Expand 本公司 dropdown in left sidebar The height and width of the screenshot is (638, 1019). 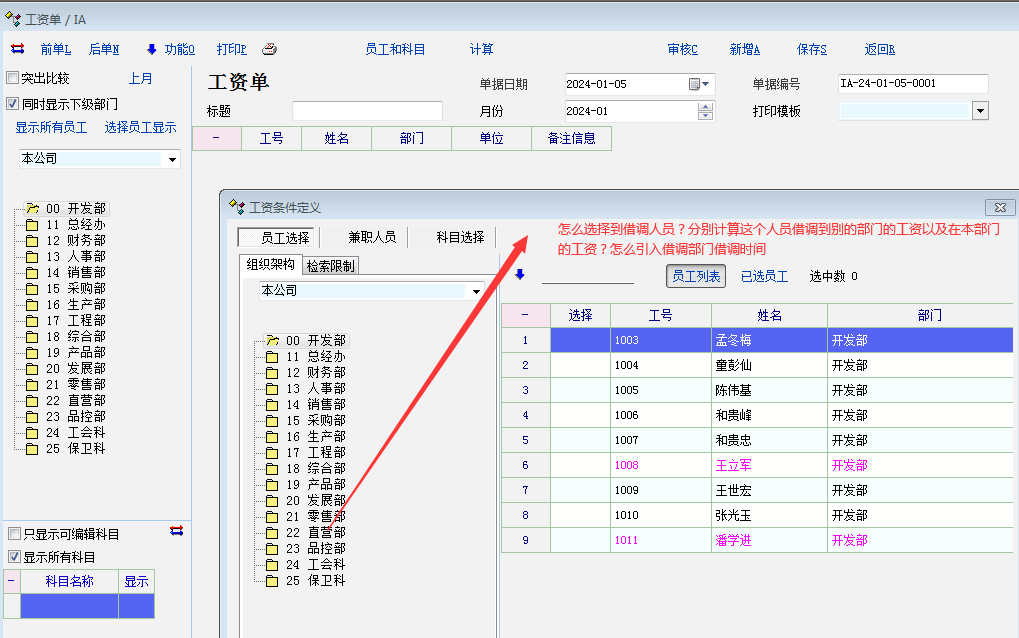coord(173,159)
